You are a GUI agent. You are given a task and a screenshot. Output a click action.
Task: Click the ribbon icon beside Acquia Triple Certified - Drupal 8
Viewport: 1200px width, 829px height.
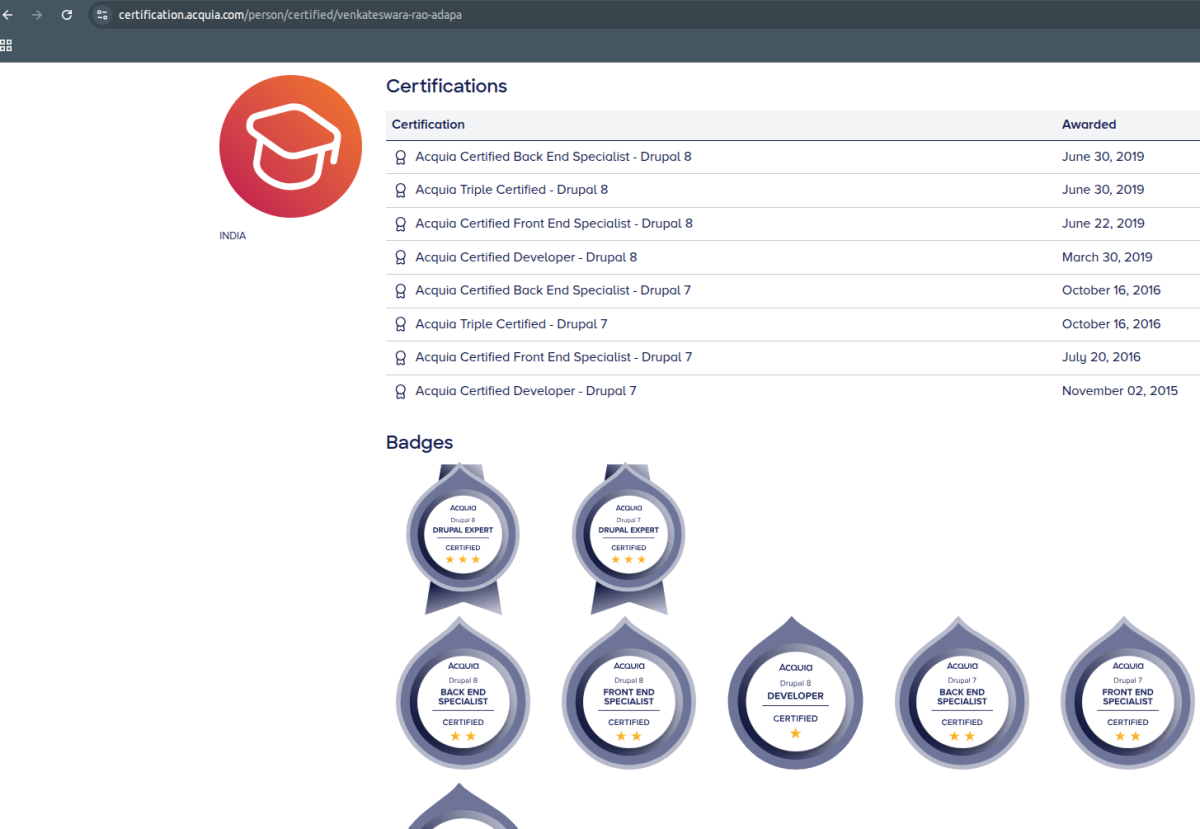tap(400, 190)
